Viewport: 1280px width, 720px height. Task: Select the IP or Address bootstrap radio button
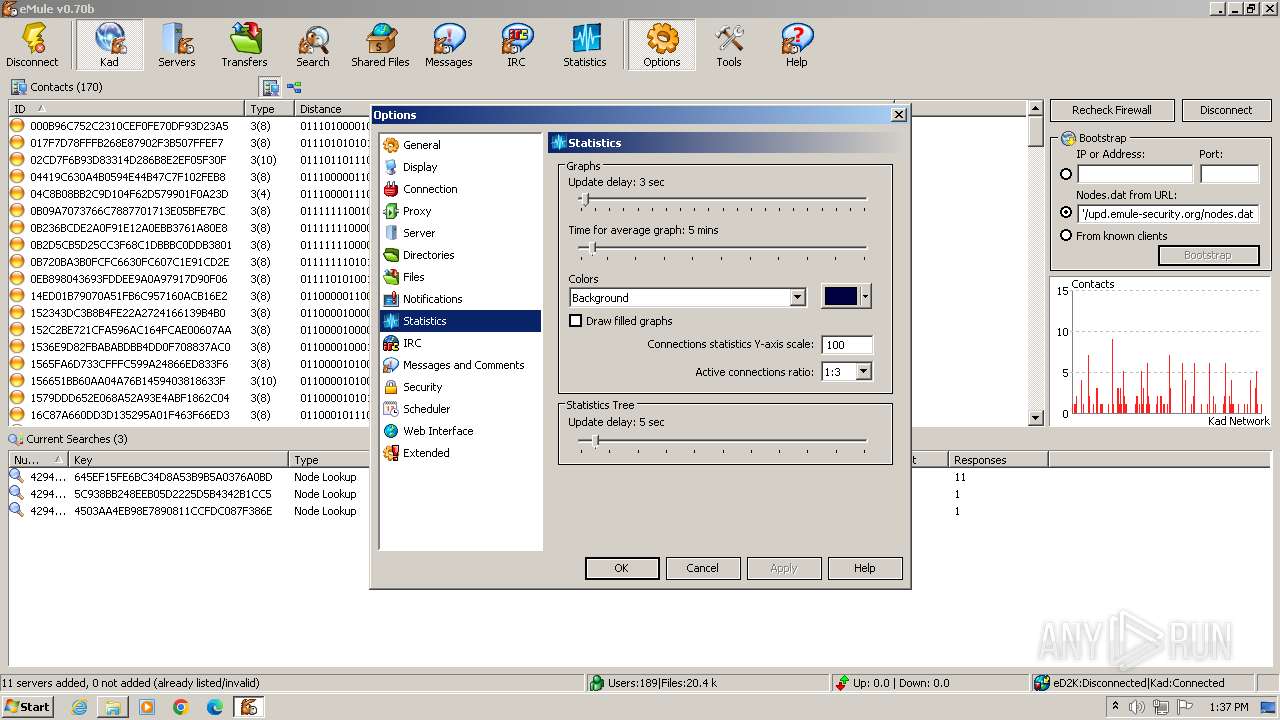pyautogui.click(x=1066, y=174)
